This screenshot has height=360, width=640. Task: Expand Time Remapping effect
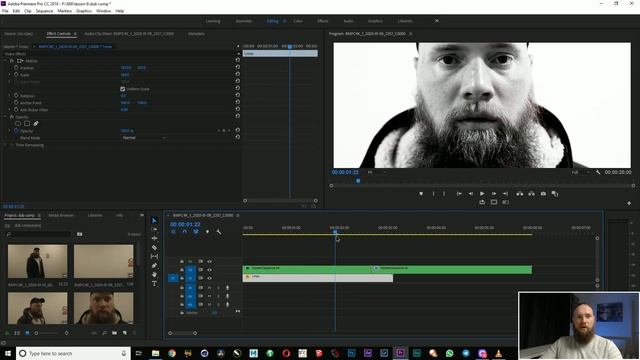click(5, 144)
